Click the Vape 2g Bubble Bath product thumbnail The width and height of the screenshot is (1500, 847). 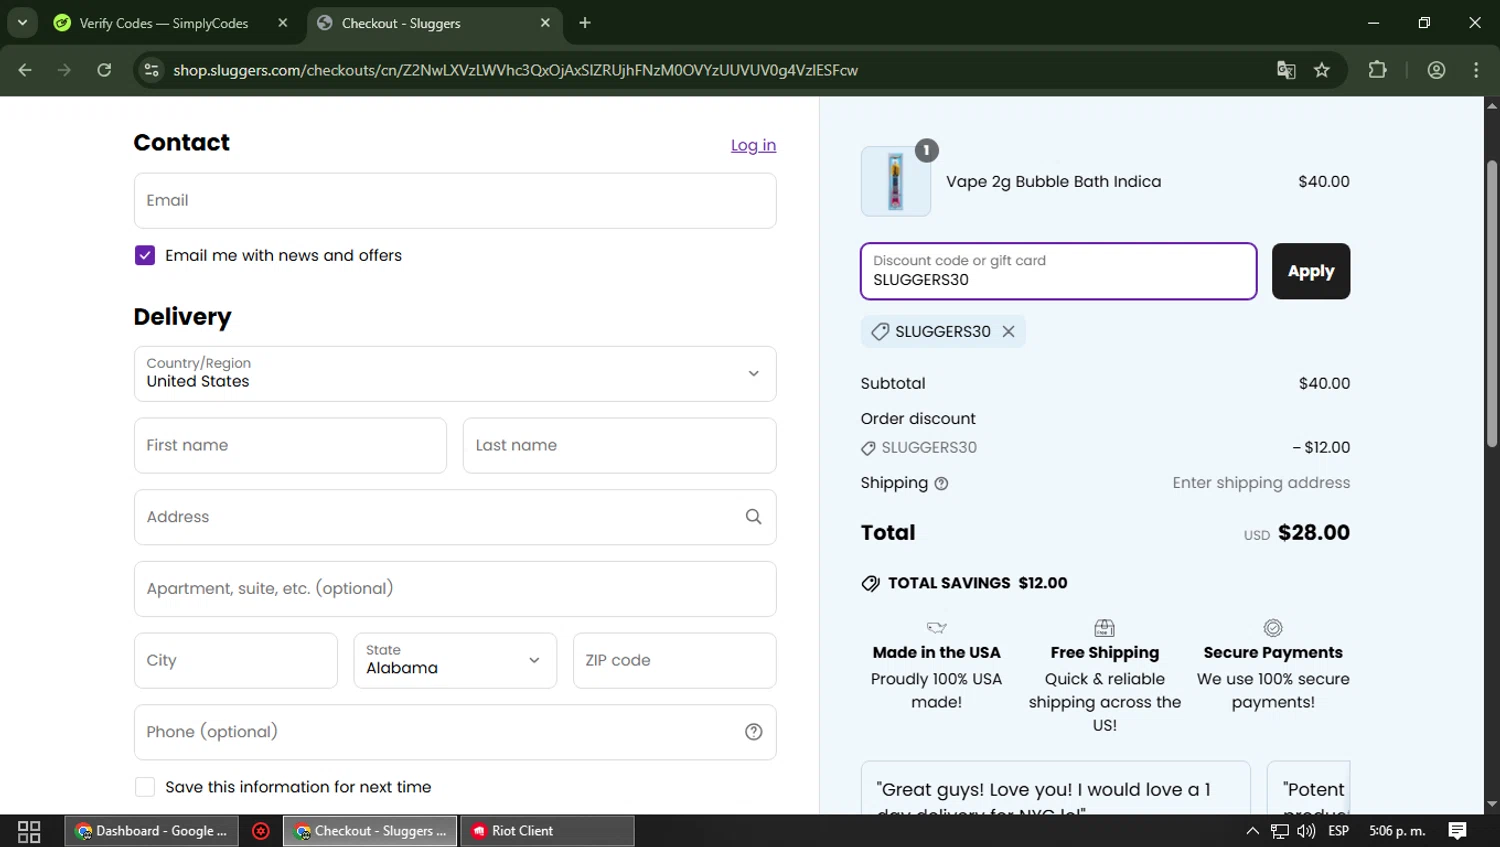[x=896, y=182]
